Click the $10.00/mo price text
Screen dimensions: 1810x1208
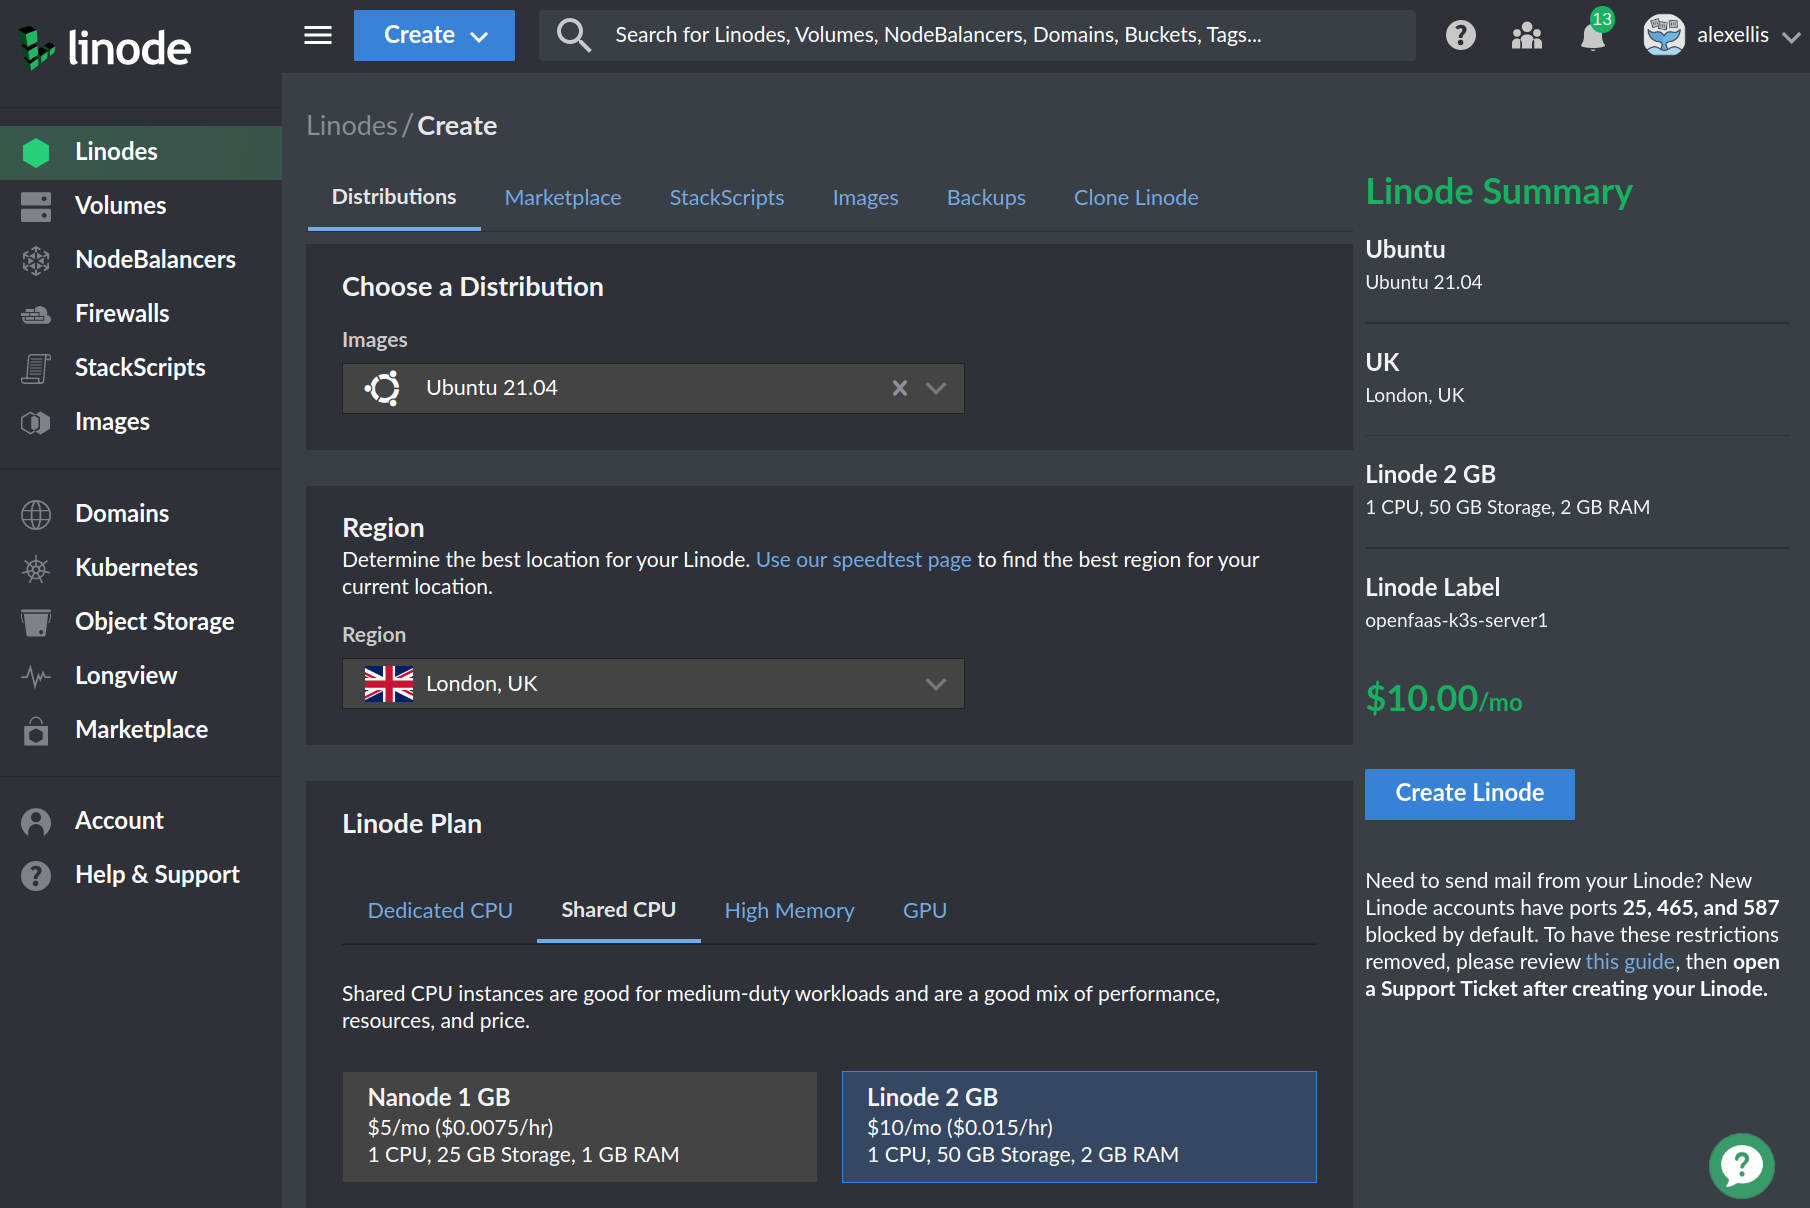1444,698
